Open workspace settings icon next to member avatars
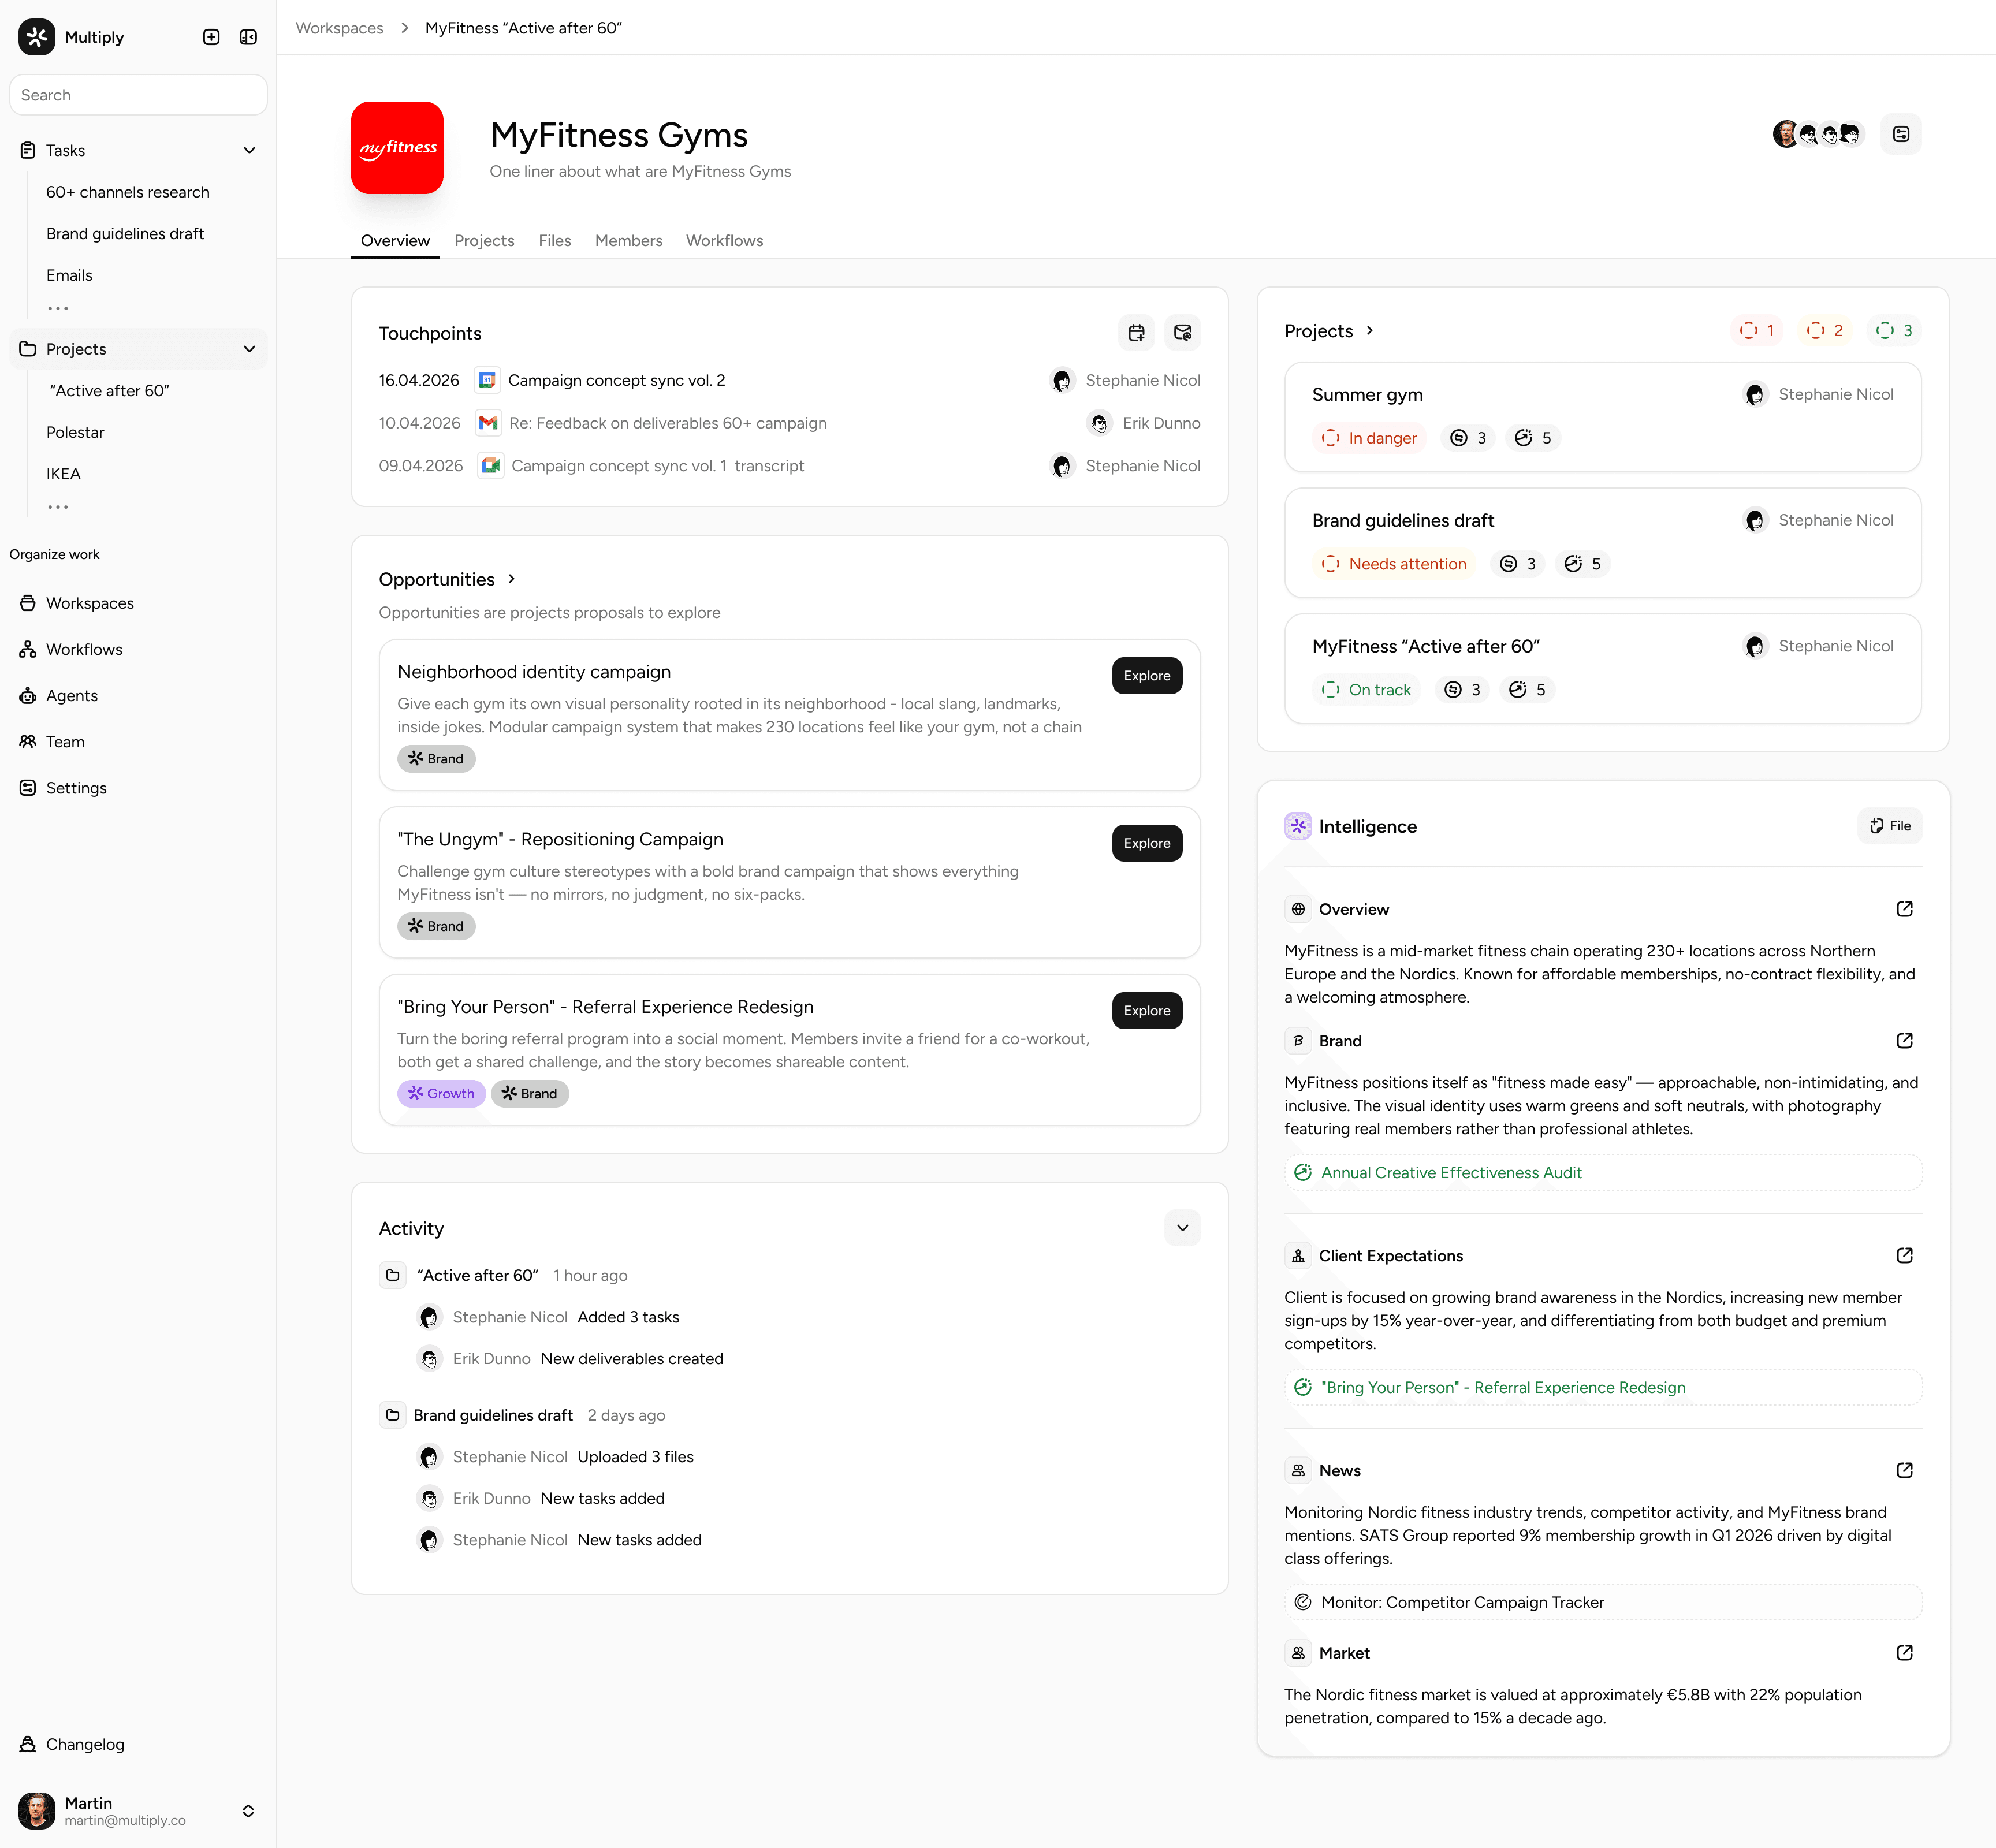The width and height of the screenshot is (1996, 1848). [1901, 133]
